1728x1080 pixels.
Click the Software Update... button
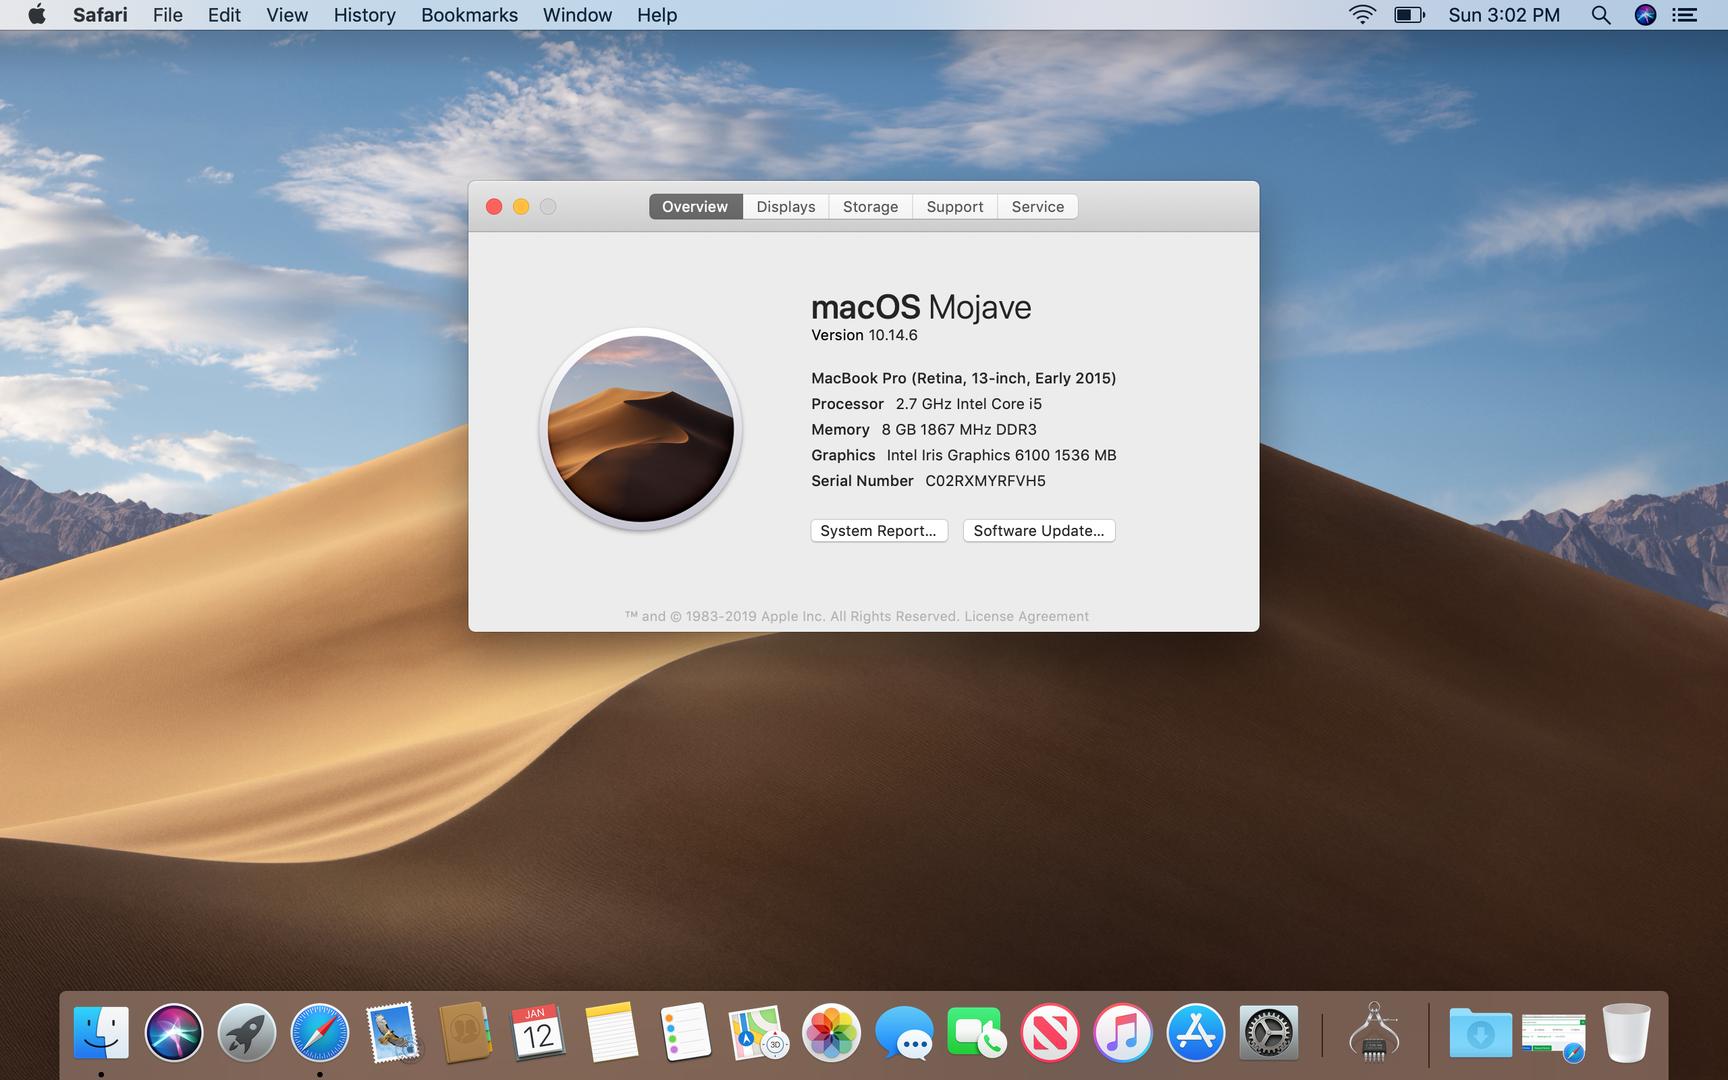[x=1038, y=530]
